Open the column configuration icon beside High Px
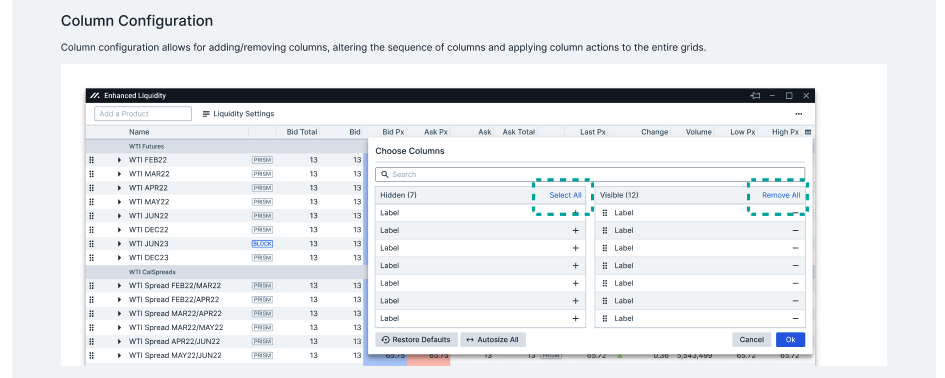 [808, 132]
